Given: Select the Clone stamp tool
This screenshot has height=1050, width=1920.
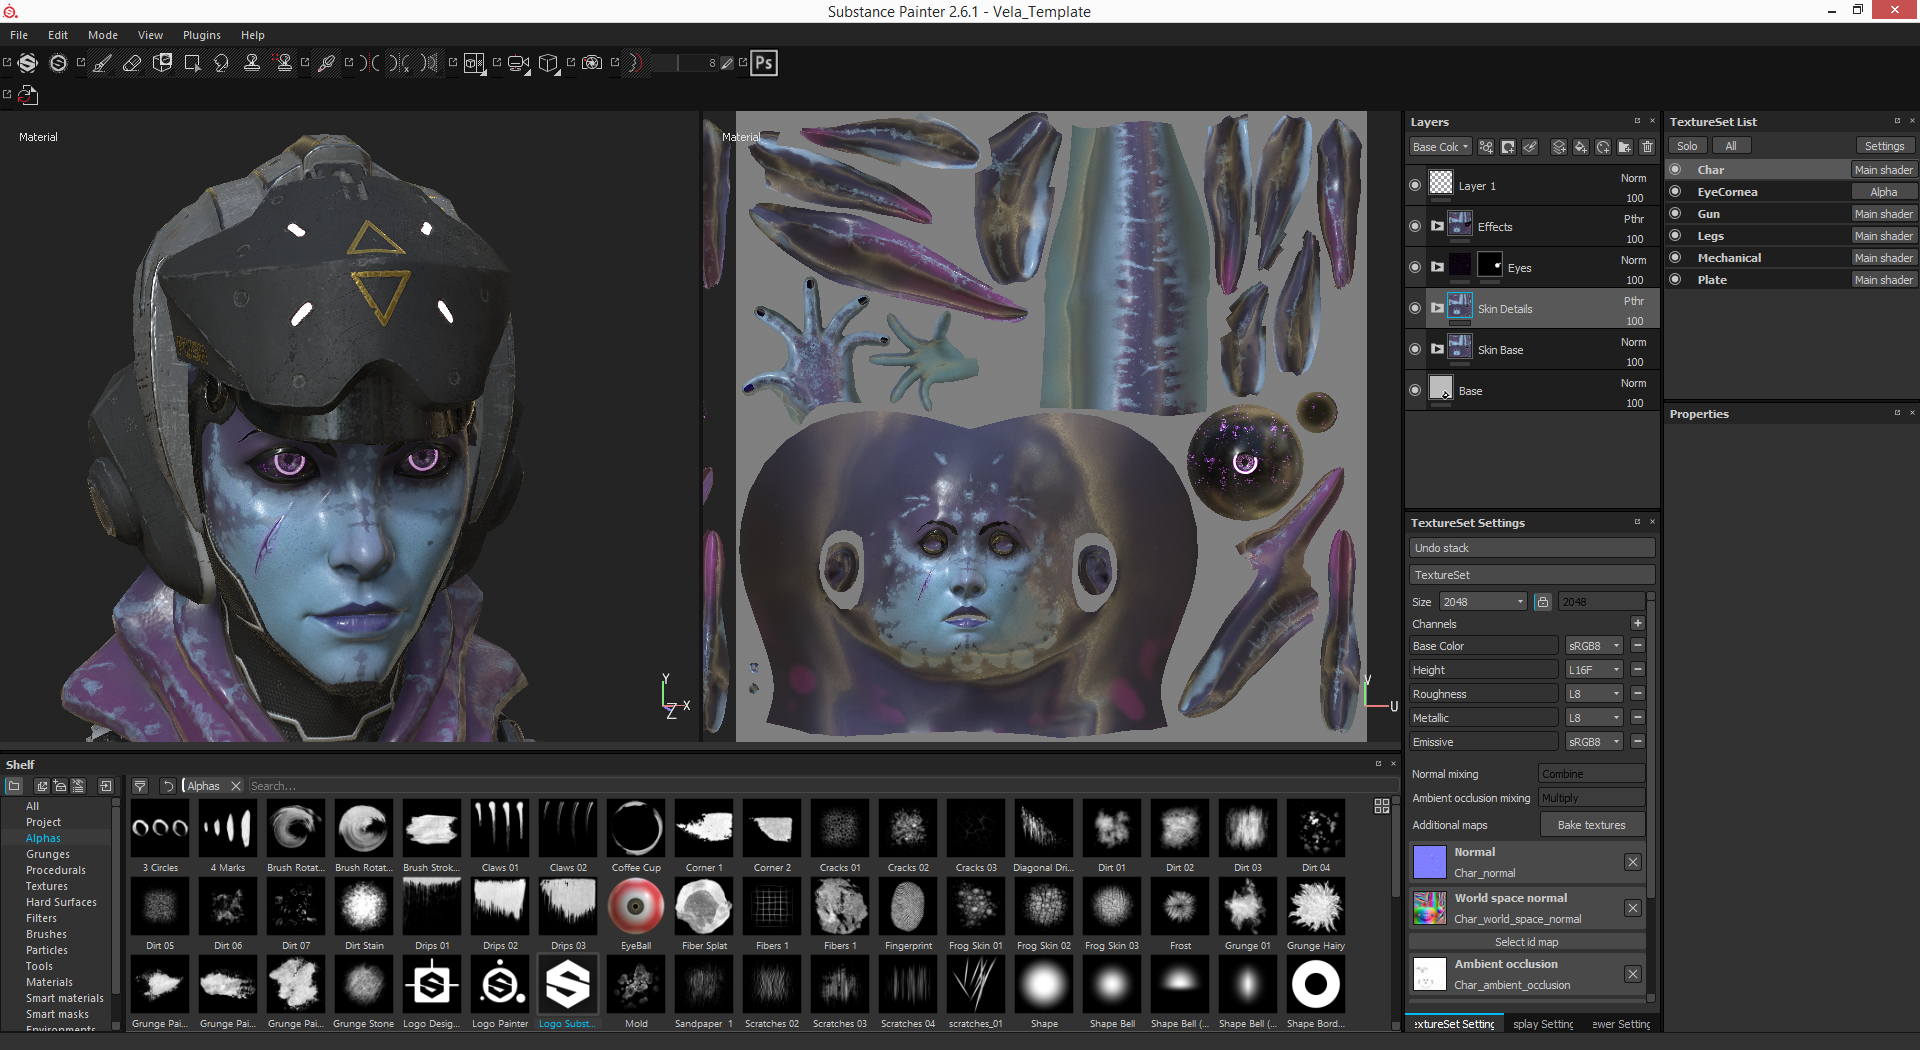Looking at the screenshot, I should pos(252,63).
